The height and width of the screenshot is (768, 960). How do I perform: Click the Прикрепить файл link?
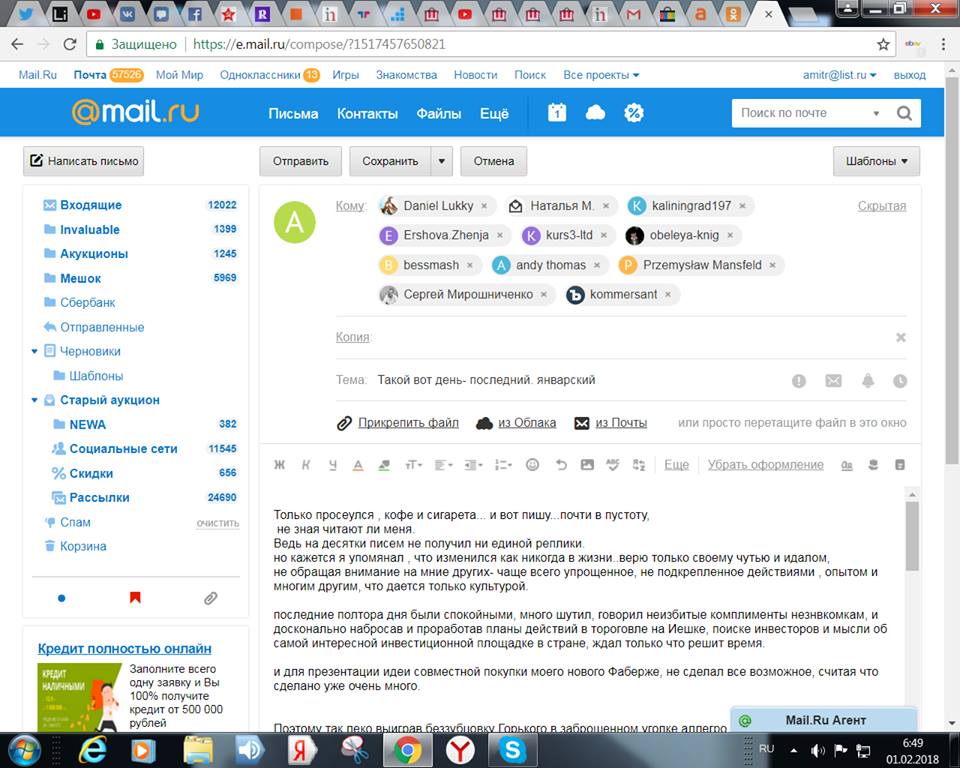408,423
